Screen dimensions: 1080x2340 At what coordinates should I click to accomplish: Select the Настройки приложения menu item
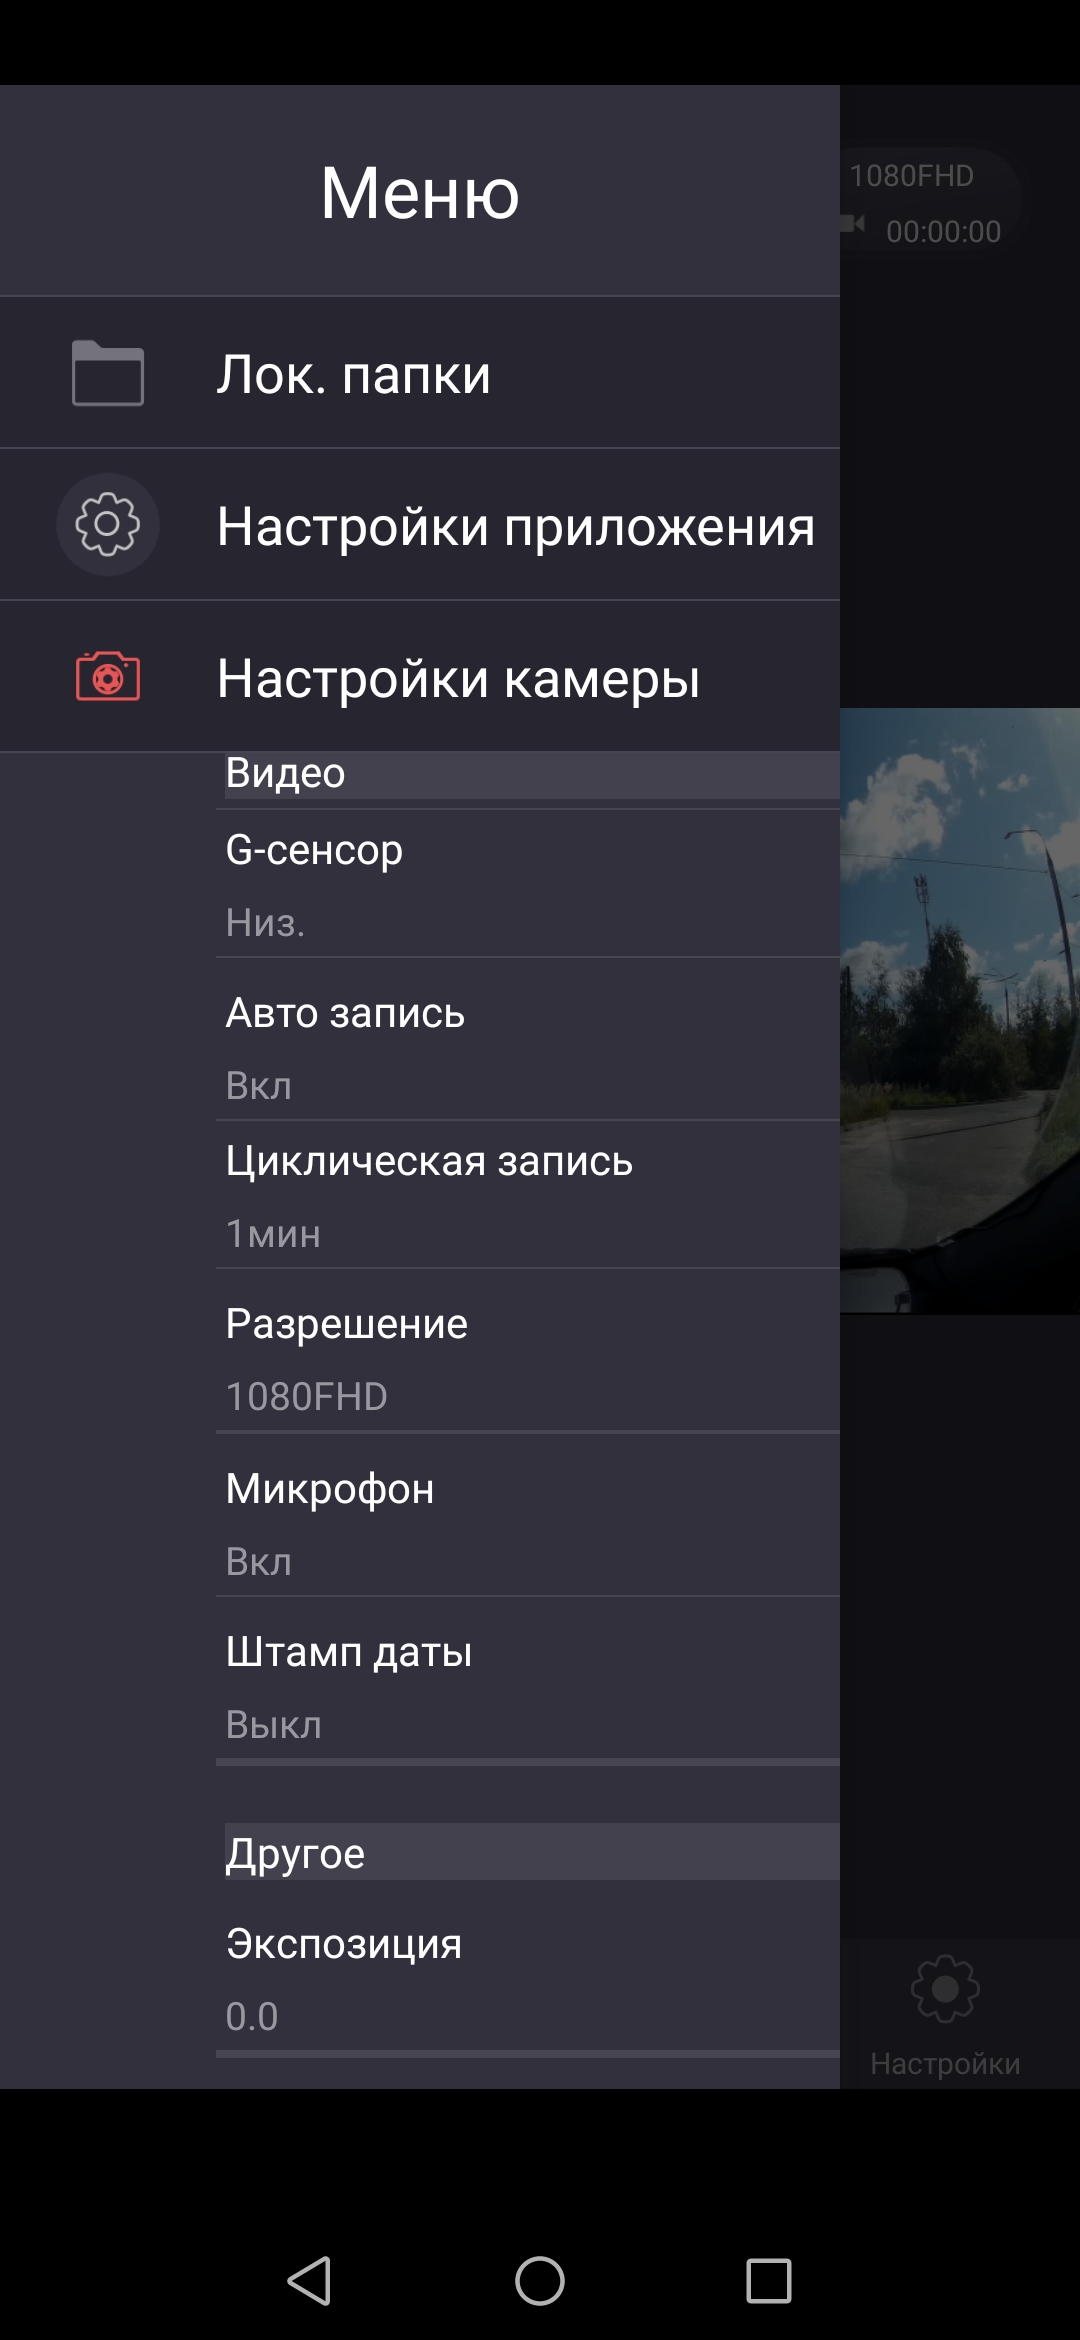(420, 525)
